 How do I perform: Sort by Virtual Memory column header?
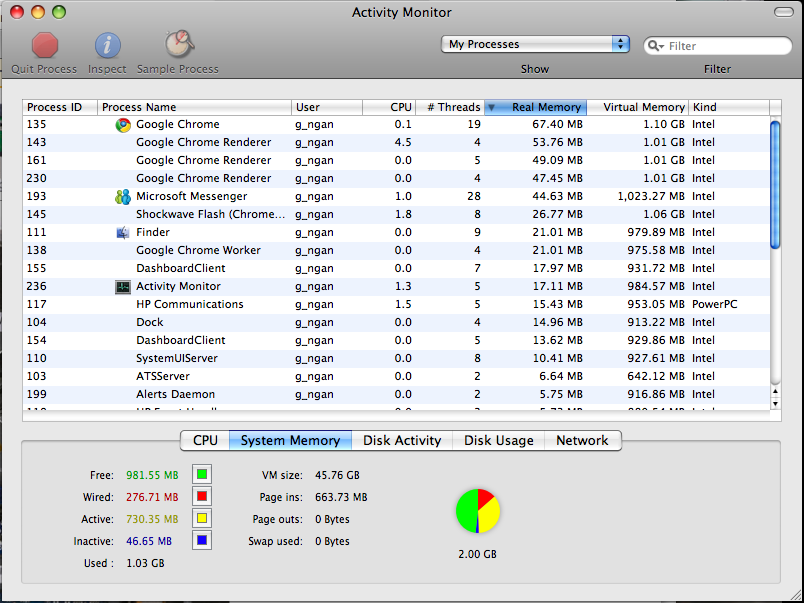(637, 107)
